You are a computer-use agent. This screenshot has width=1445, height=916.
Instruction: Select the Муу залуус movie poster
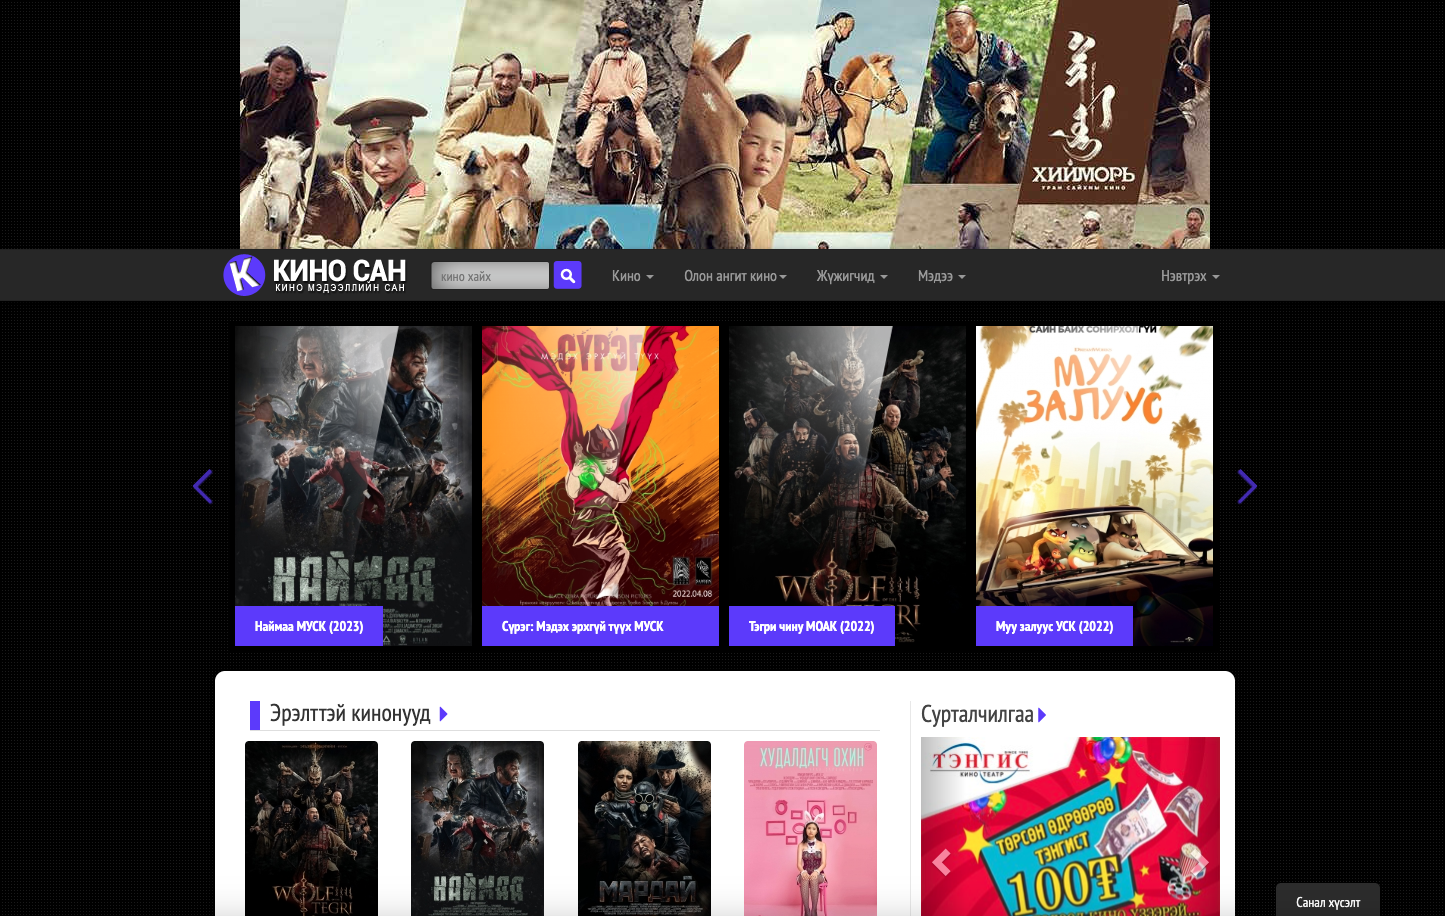[1094, 465]
